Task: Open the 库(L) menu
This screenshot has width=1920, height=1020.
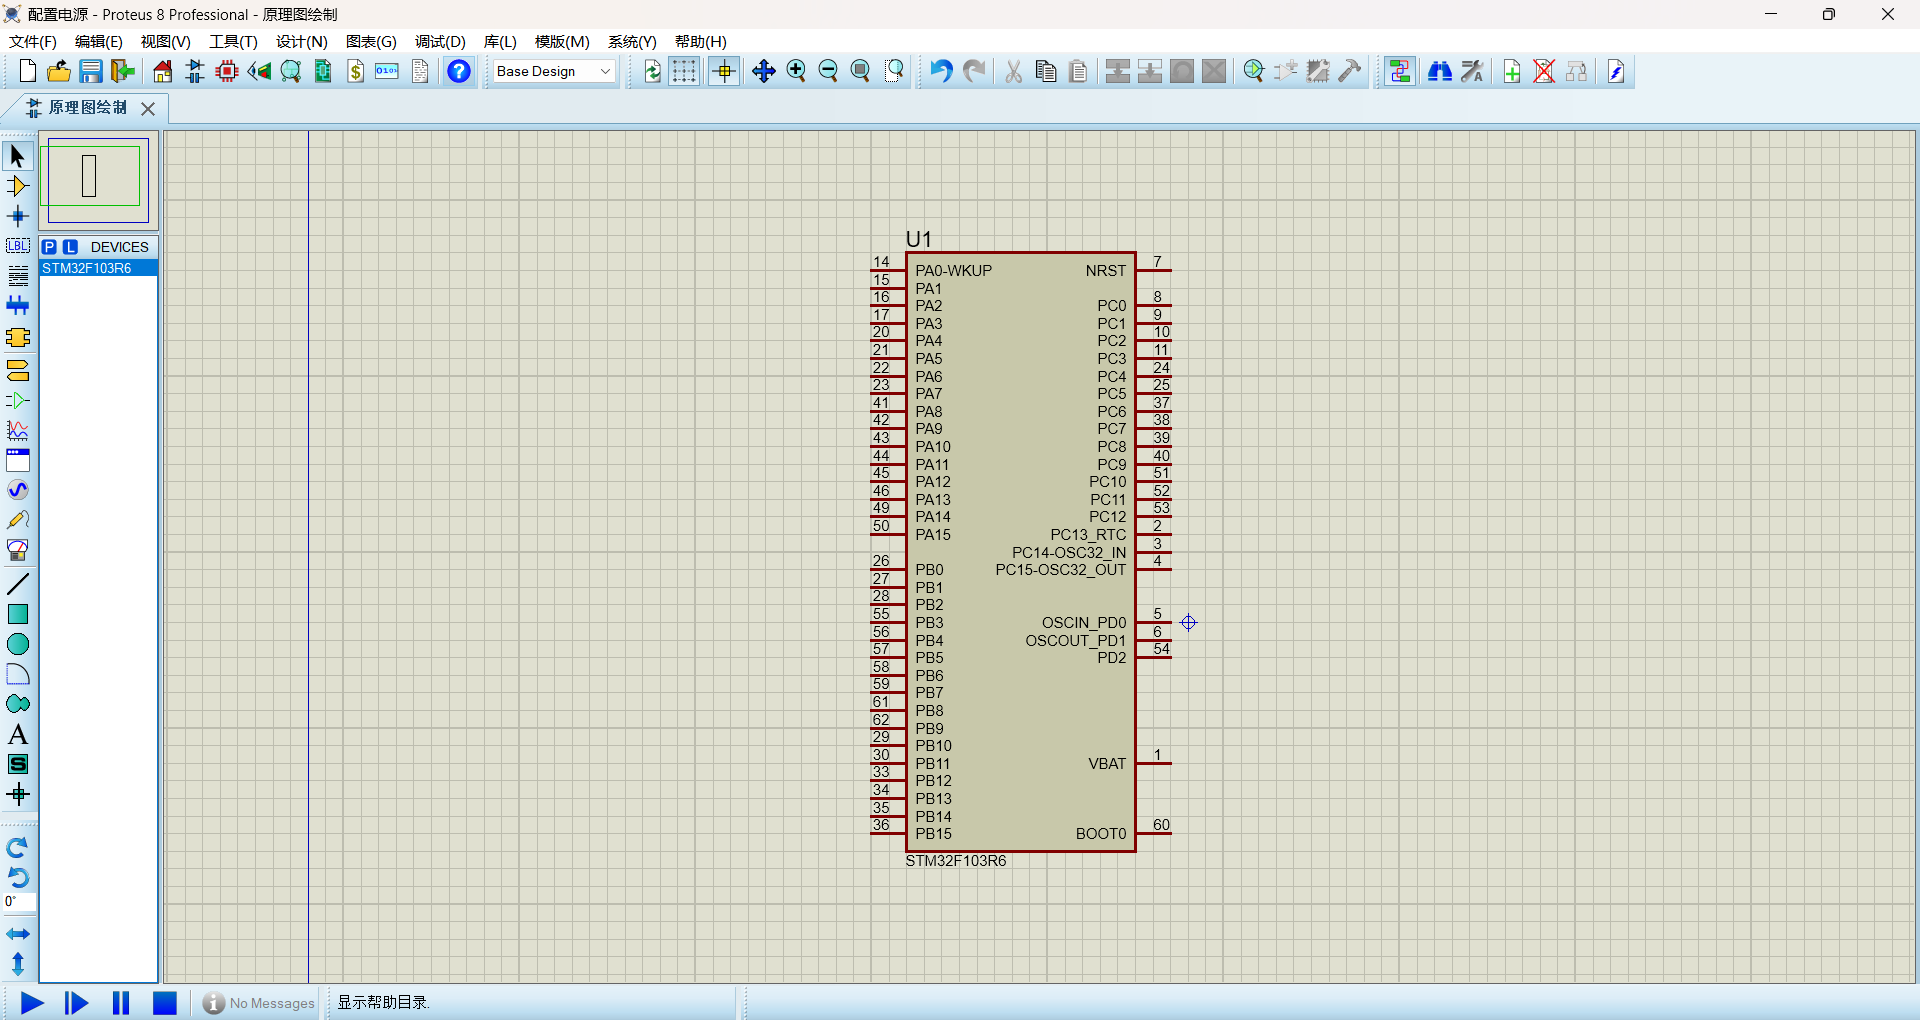Action: pos(500,41)
